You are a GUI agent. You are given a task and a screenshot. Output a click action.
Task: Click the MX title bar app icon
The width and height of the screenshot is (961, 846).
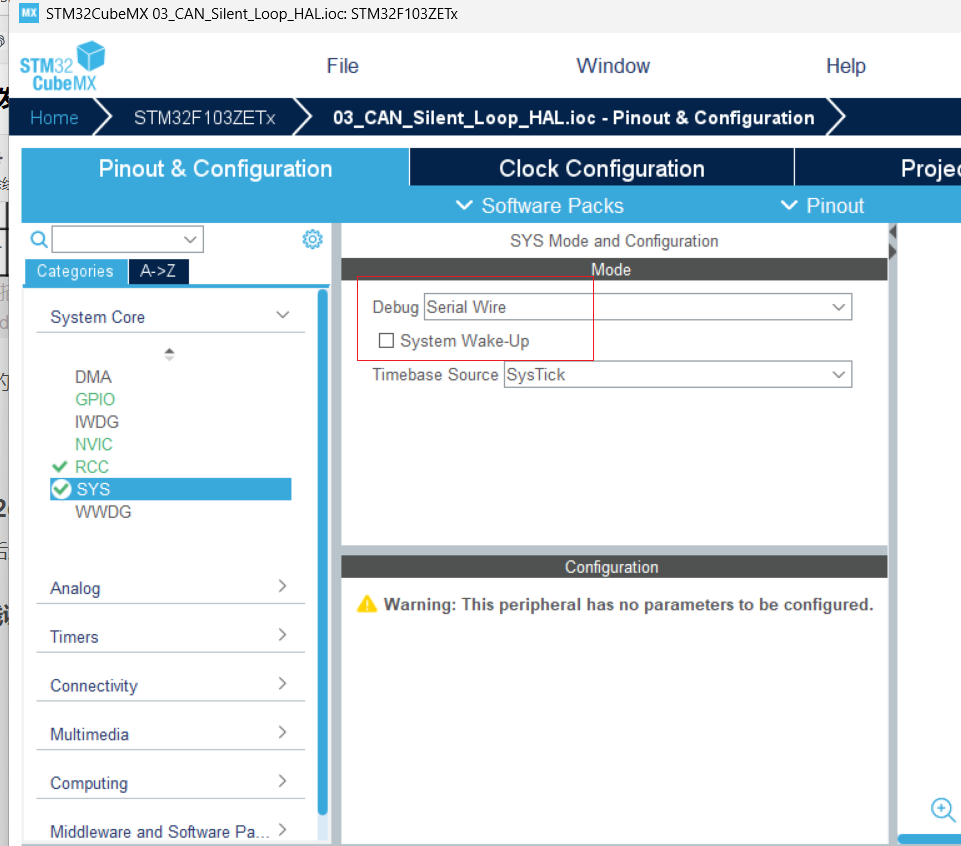[x=29, y=13]
